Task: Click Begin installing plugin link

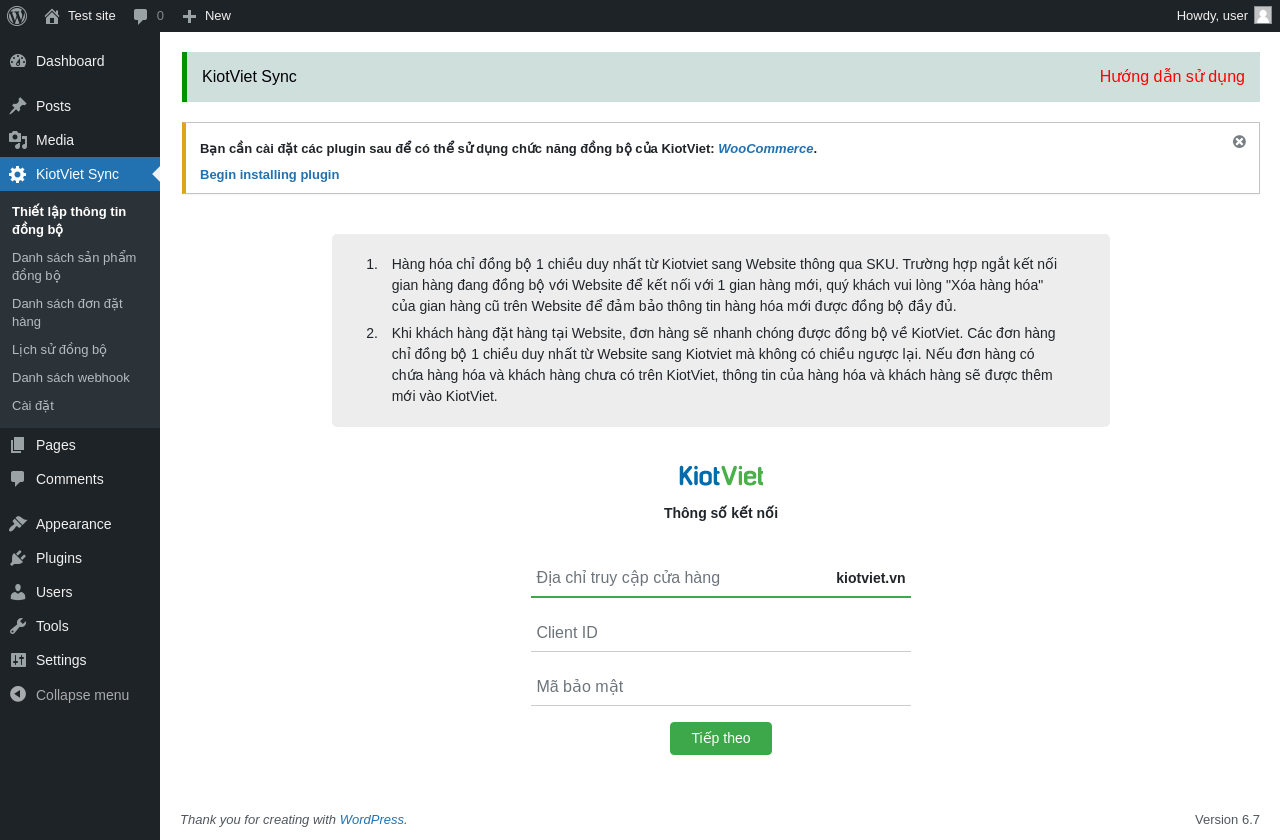Action: pyautogui.click(x=269, y=175)
